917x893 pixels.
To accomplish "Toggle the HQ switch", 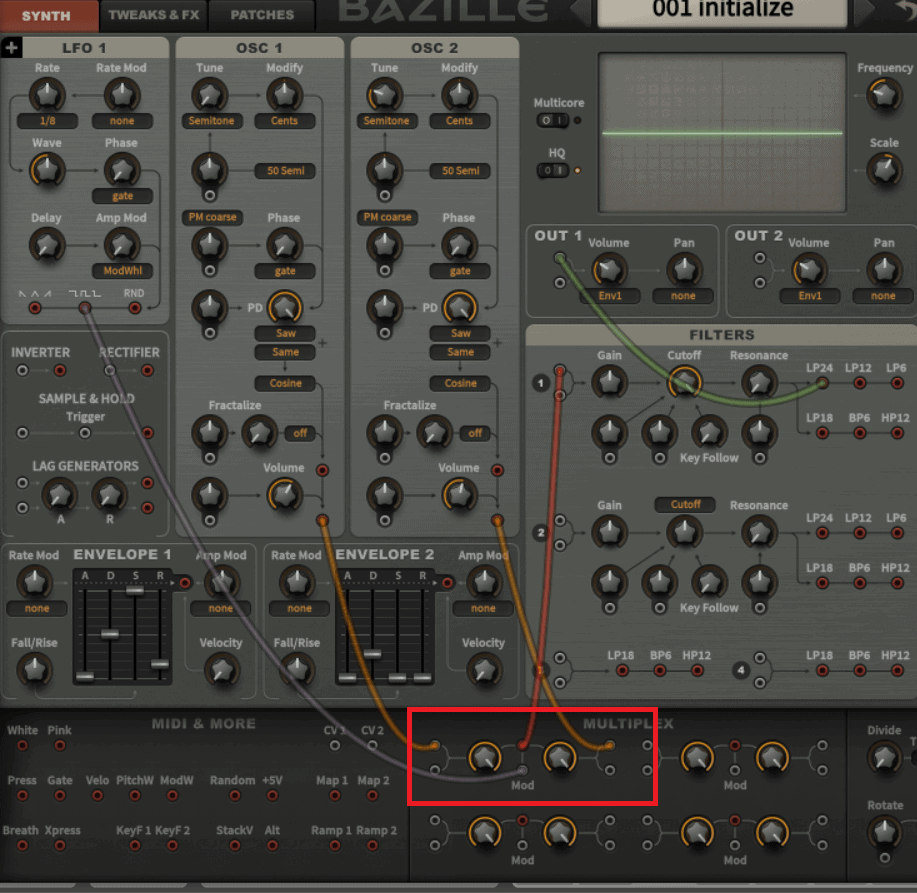I will [x=552, y=171].
